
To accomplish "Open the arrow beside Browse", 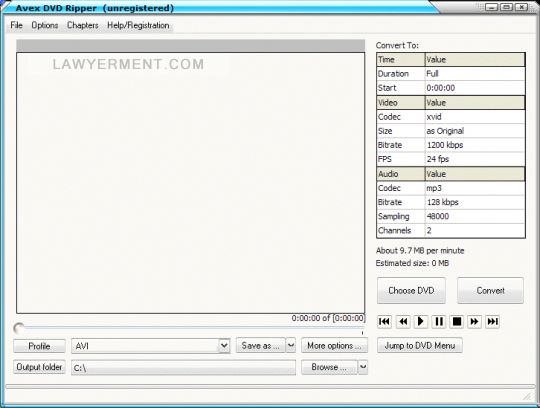I will pyautogui.click(x=363, y=367).
